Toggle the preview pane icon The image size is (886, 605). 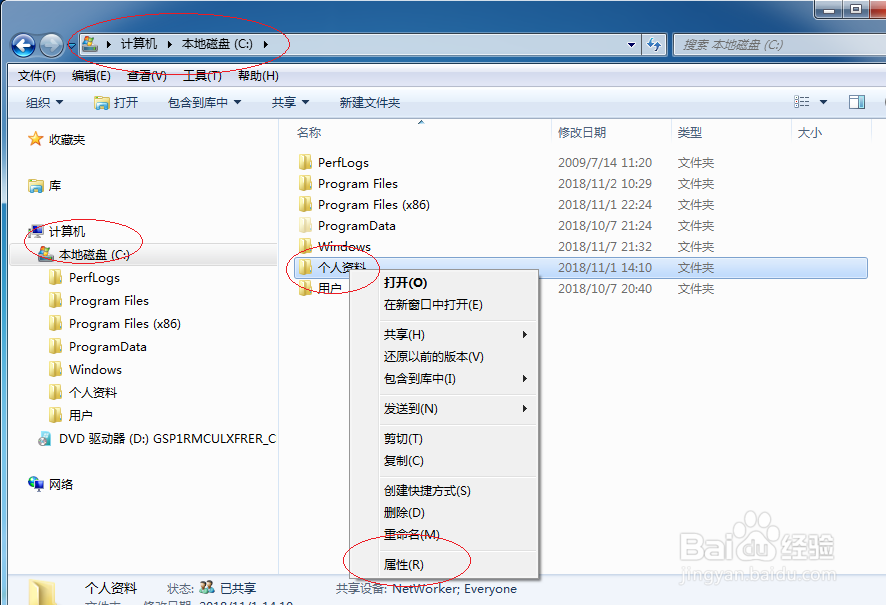857,102
